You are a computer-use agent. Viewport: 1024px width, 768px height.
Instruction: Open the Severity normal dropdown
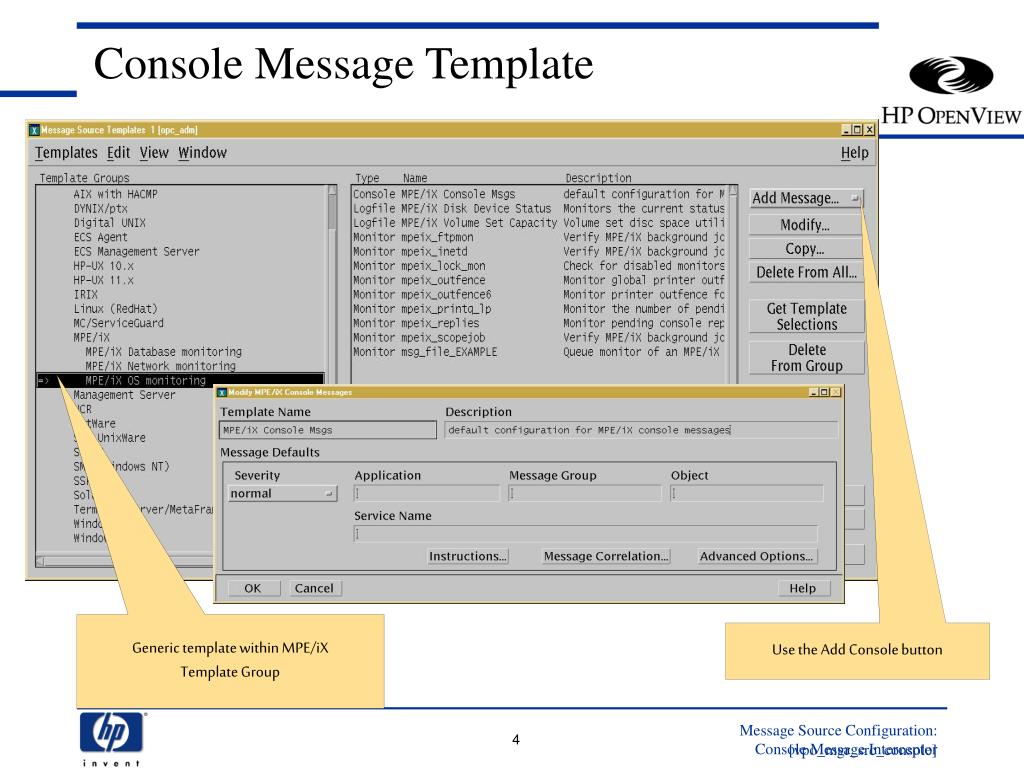pyautogui.click(x=282, y=494)
